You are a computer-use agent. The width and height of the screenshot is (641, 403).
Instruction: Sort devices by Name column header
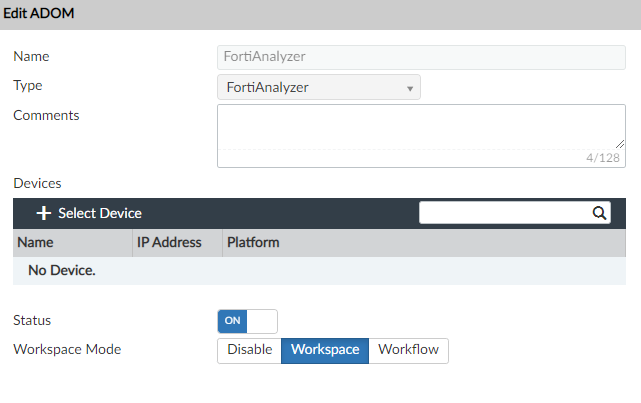36,242
